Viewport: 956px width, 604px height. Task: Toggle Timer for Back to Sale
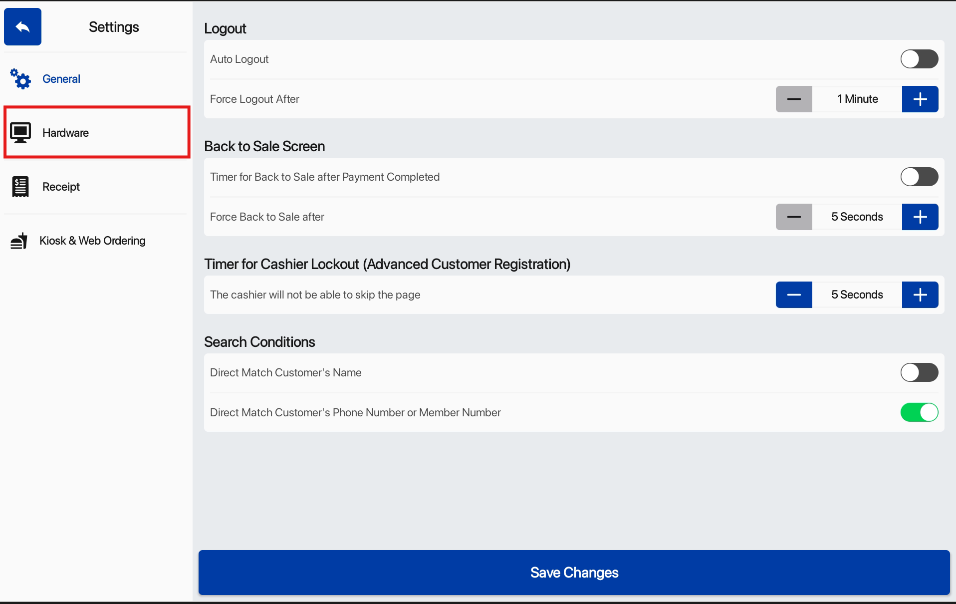click(919, 177)
